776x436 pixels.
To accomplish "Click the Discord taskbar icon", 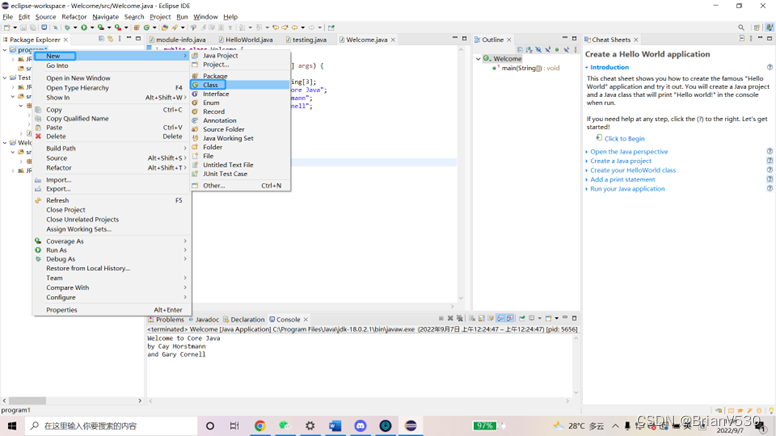I will tap(360, 426).
